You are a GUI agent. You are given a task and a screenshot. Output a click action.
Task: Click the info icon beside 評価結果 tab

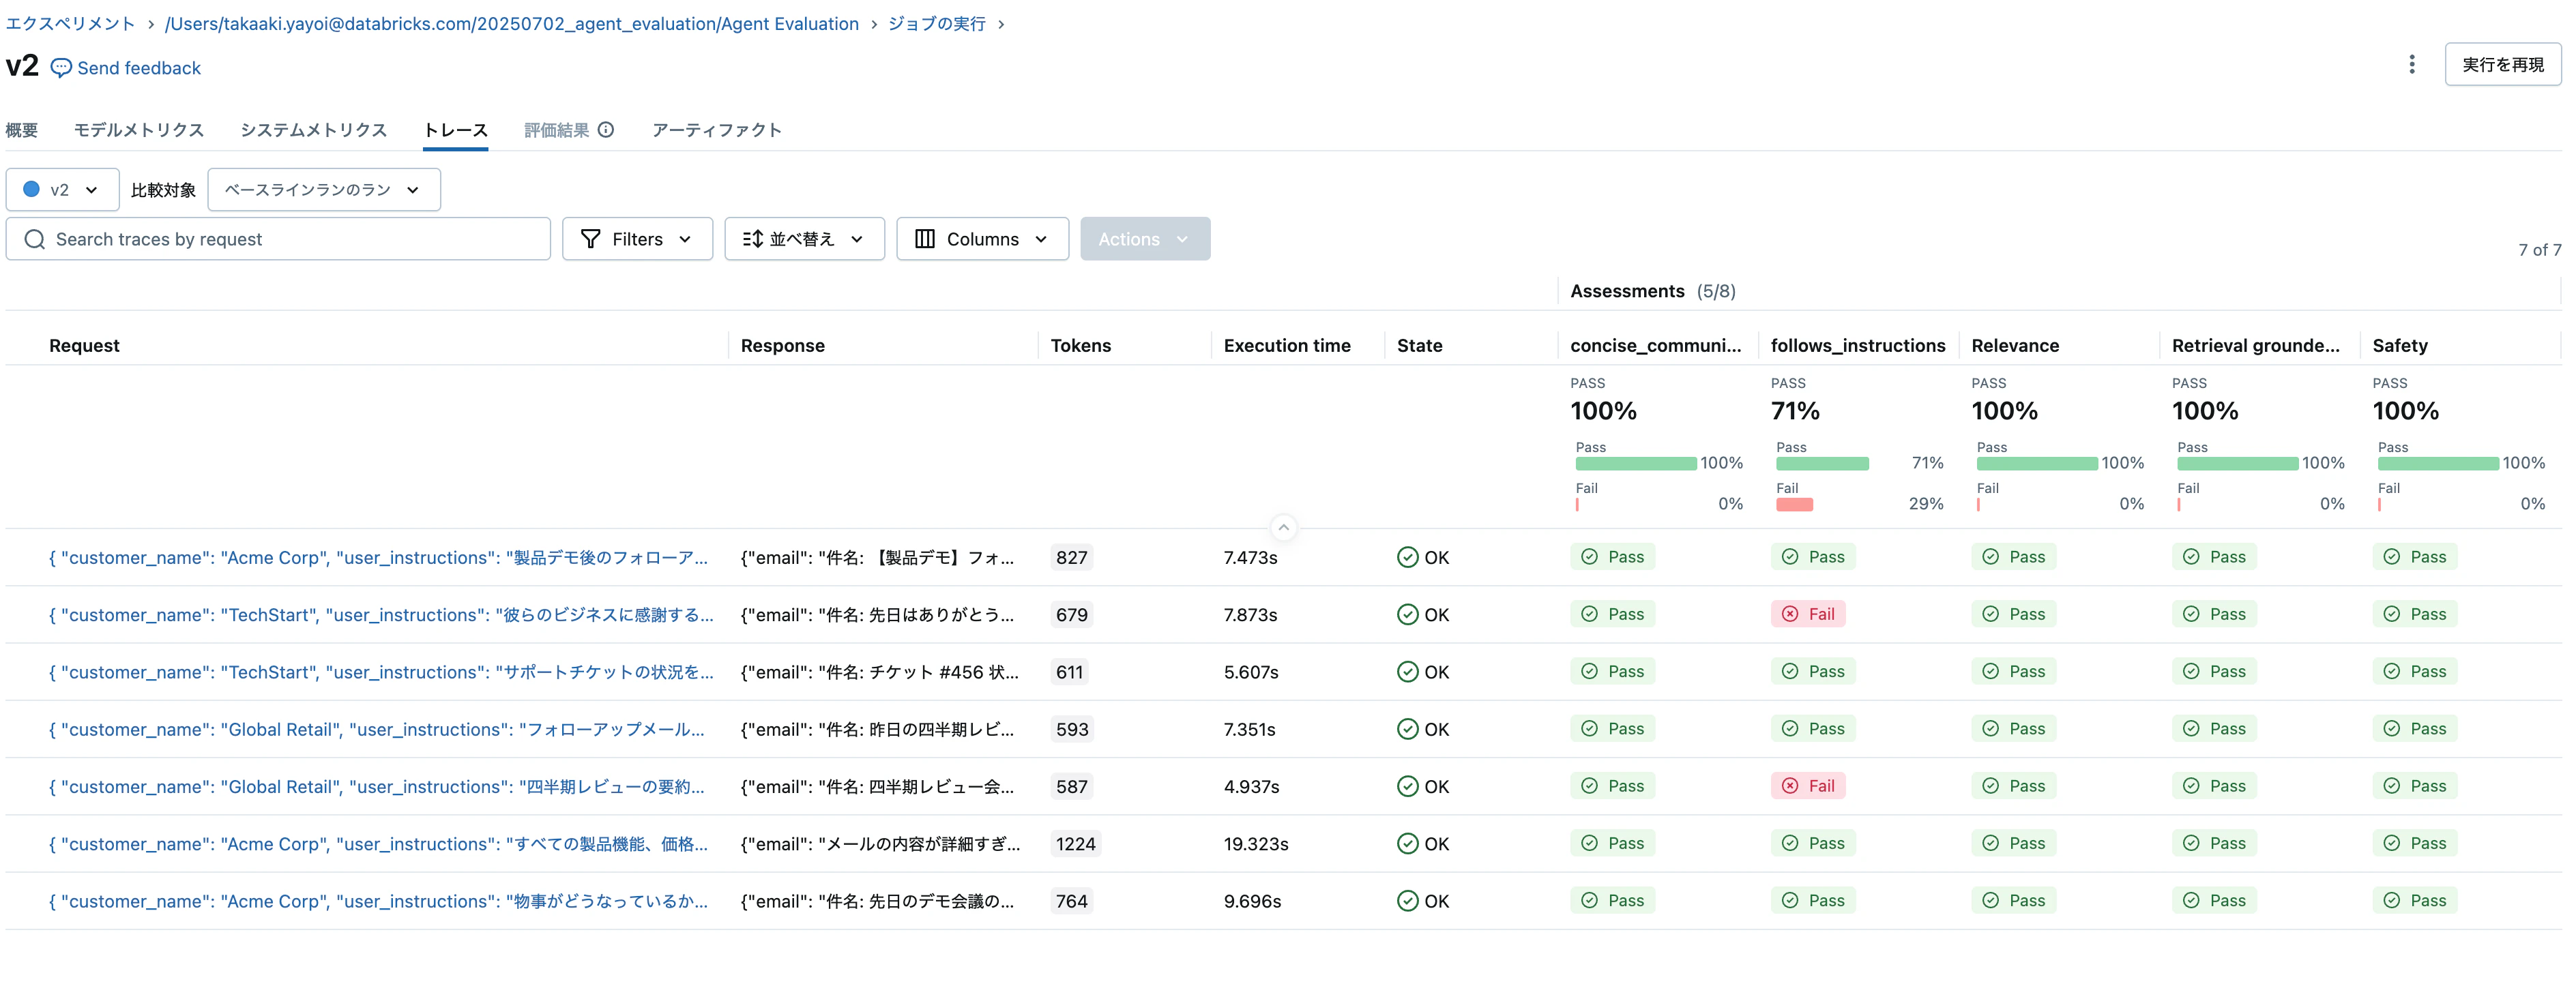[x=606, y=129]
